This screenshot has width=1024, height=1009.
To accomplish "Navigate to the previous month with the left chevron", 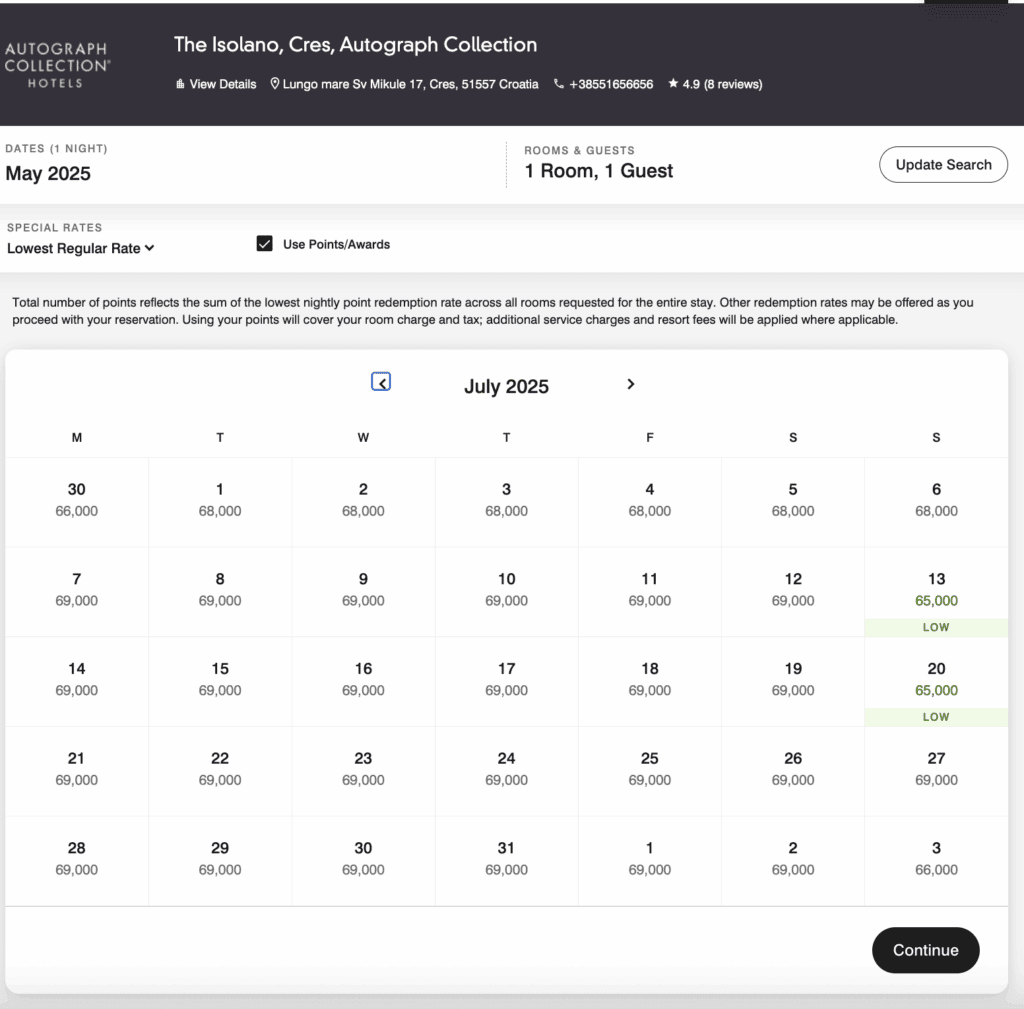I will pyautogui.click(x=380, y=382).
